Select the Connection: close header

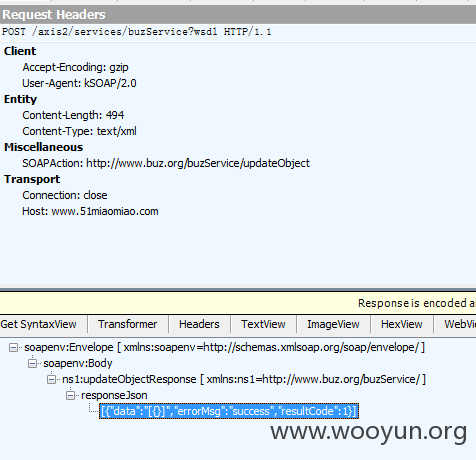(65, 195)
